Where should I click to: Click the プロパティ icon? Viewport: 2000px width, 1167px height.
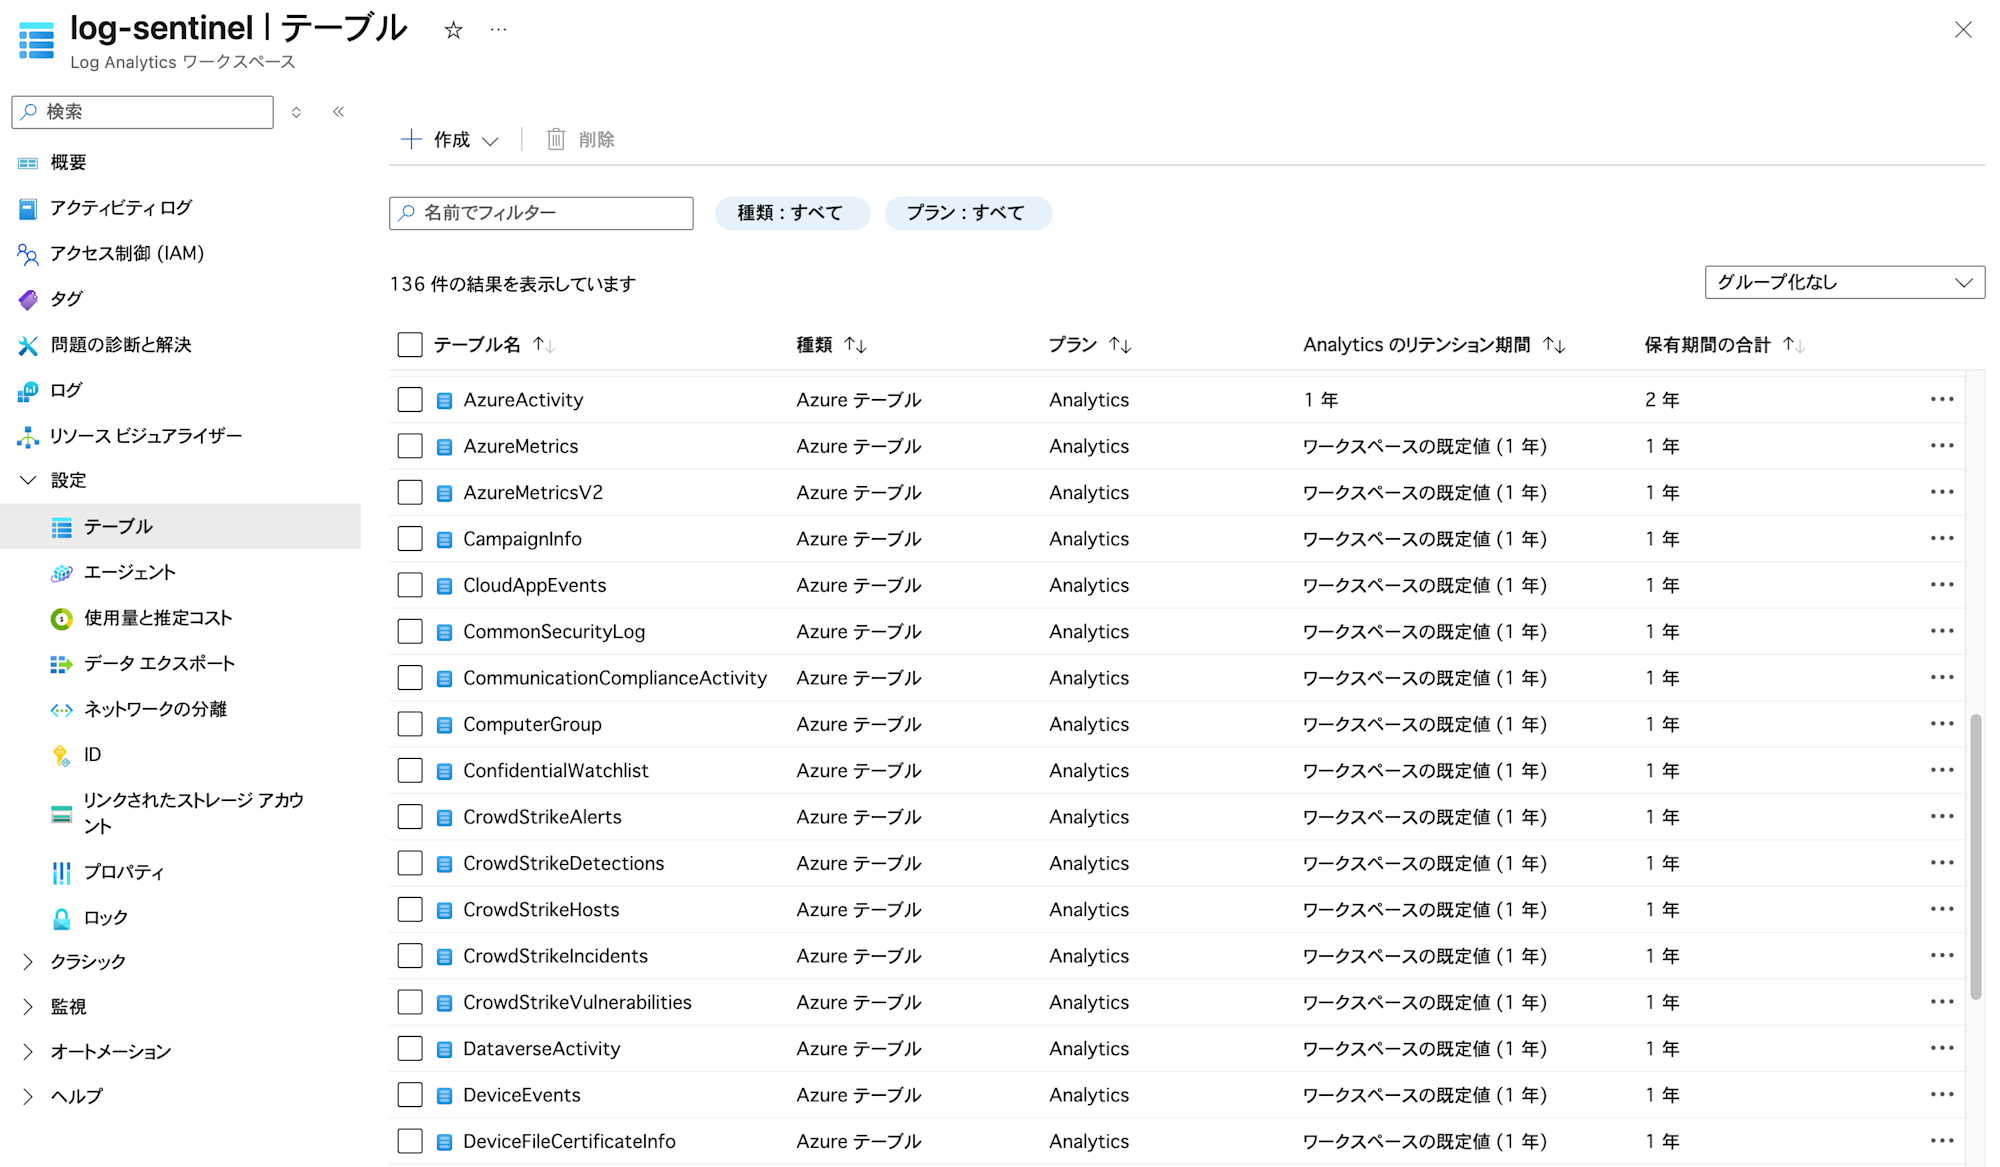point(61,872)
